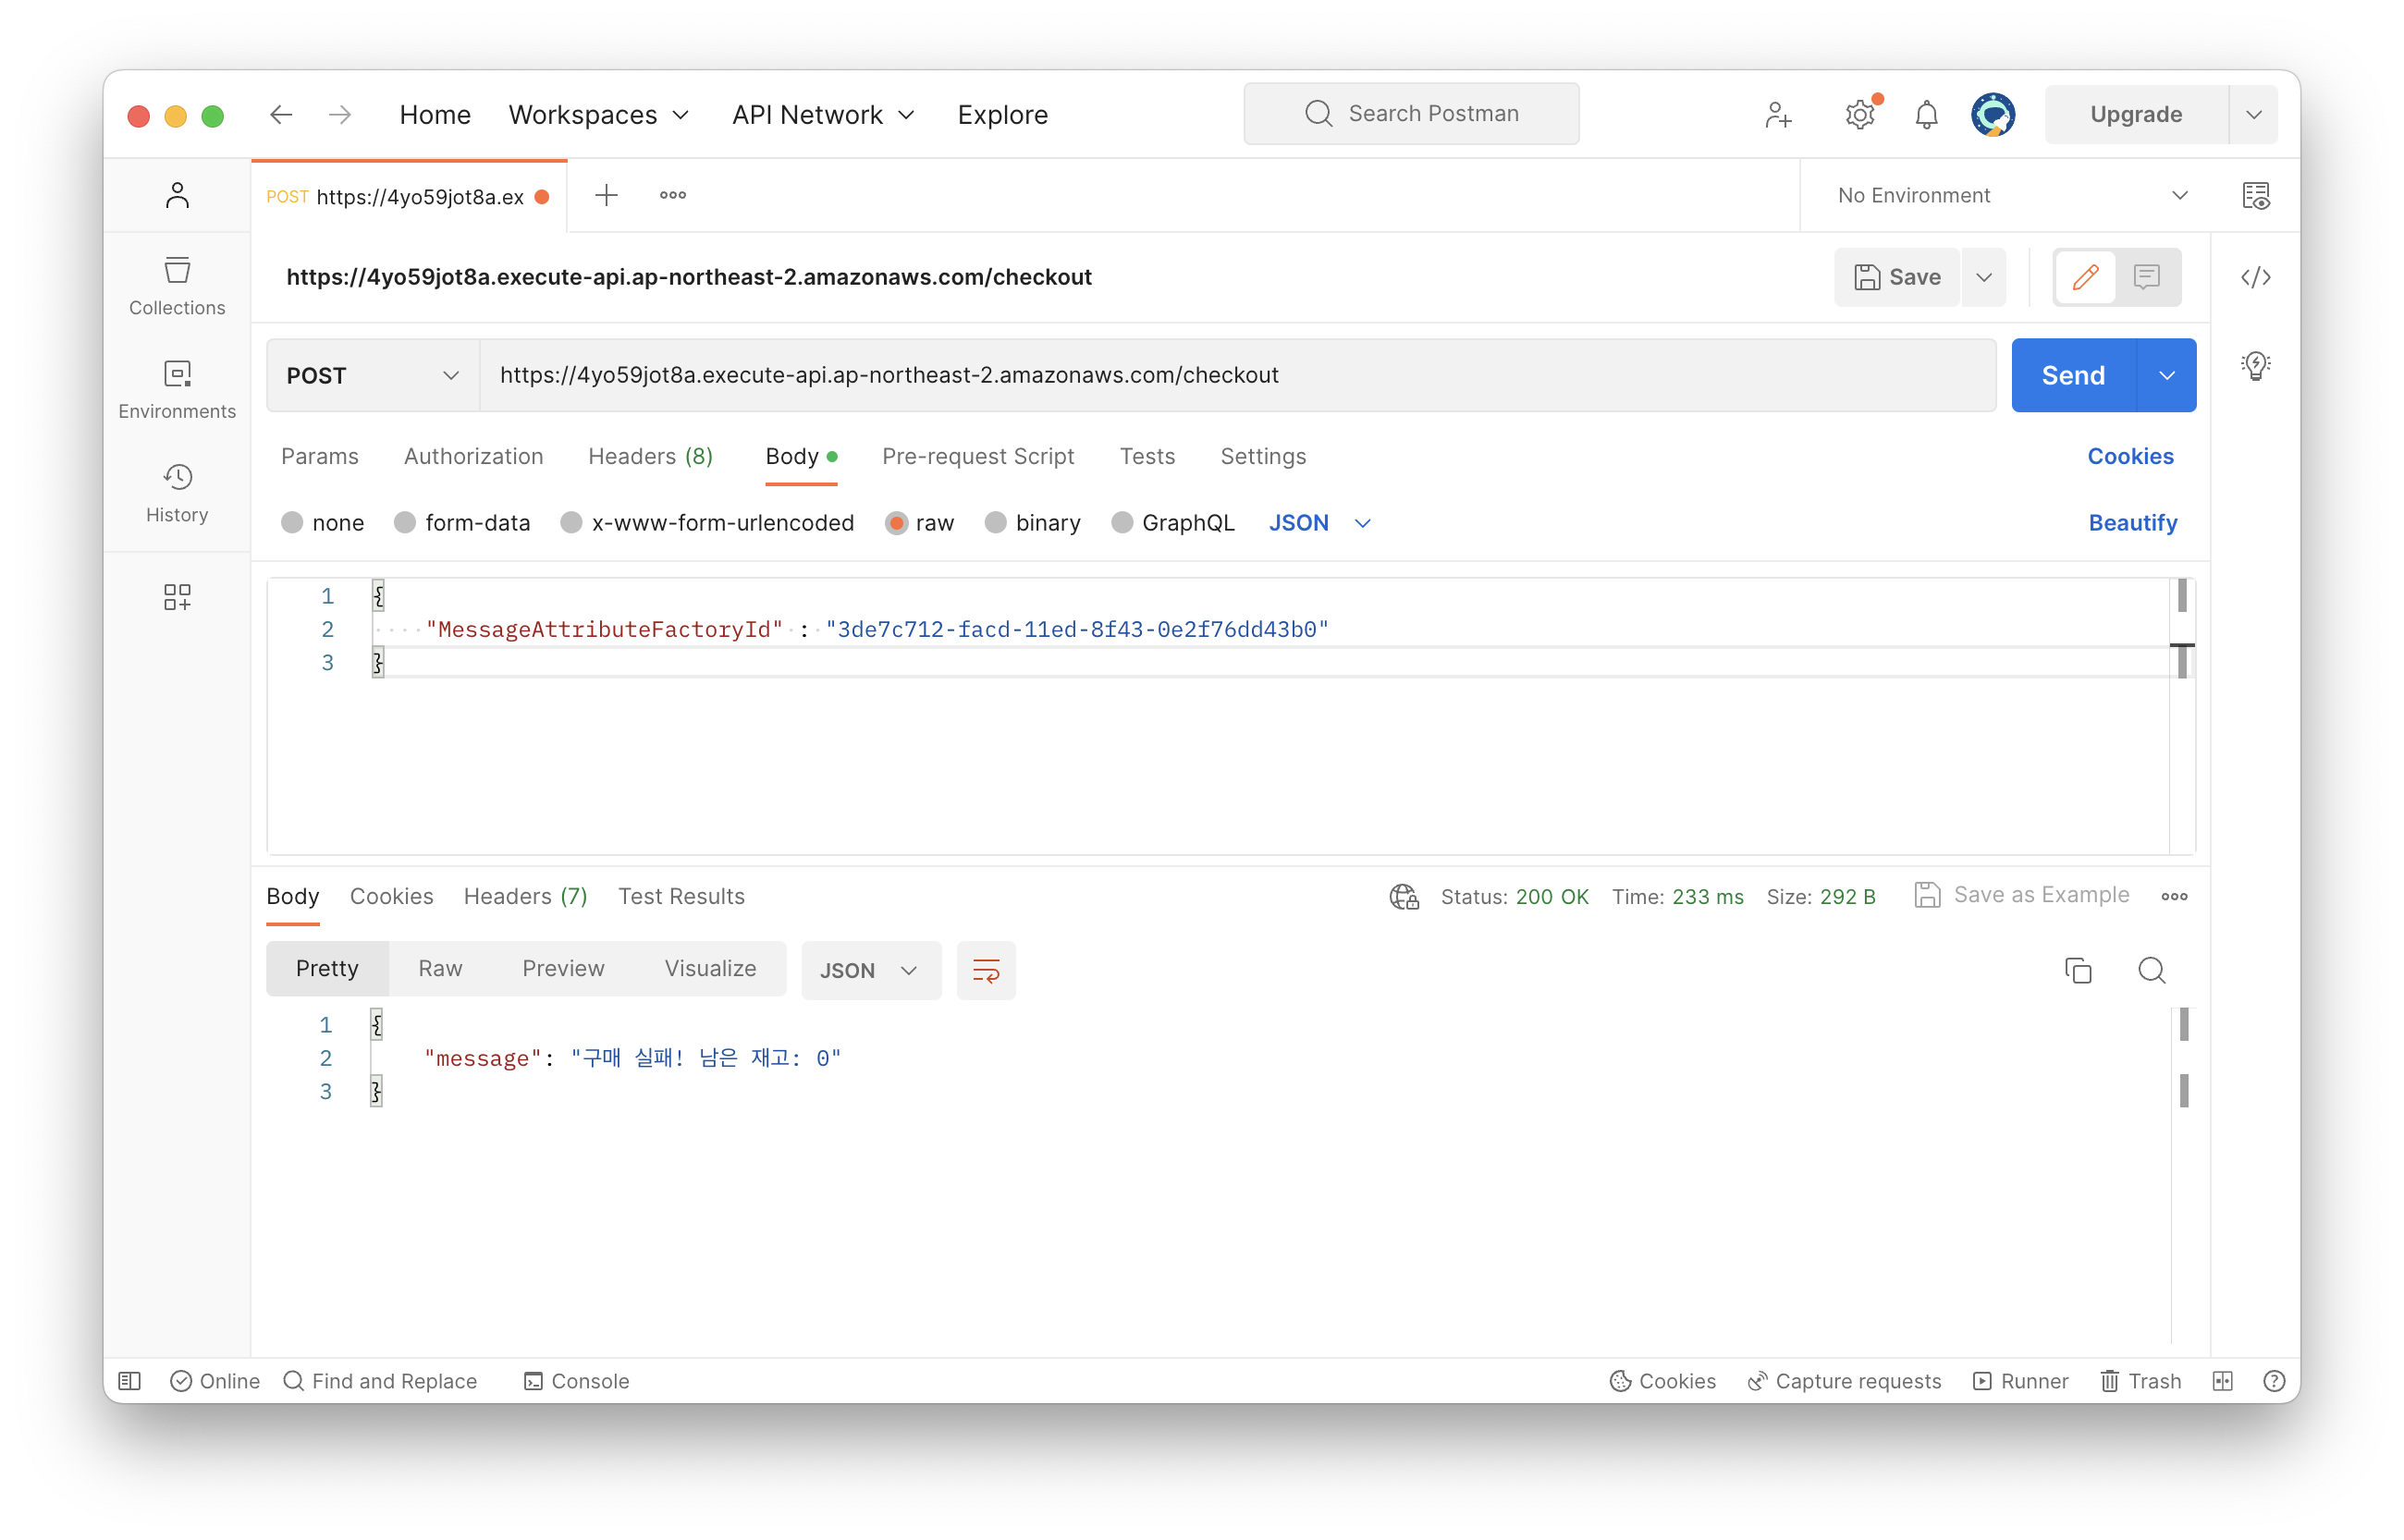Go back with the left arrow

[x=281, y=114]
